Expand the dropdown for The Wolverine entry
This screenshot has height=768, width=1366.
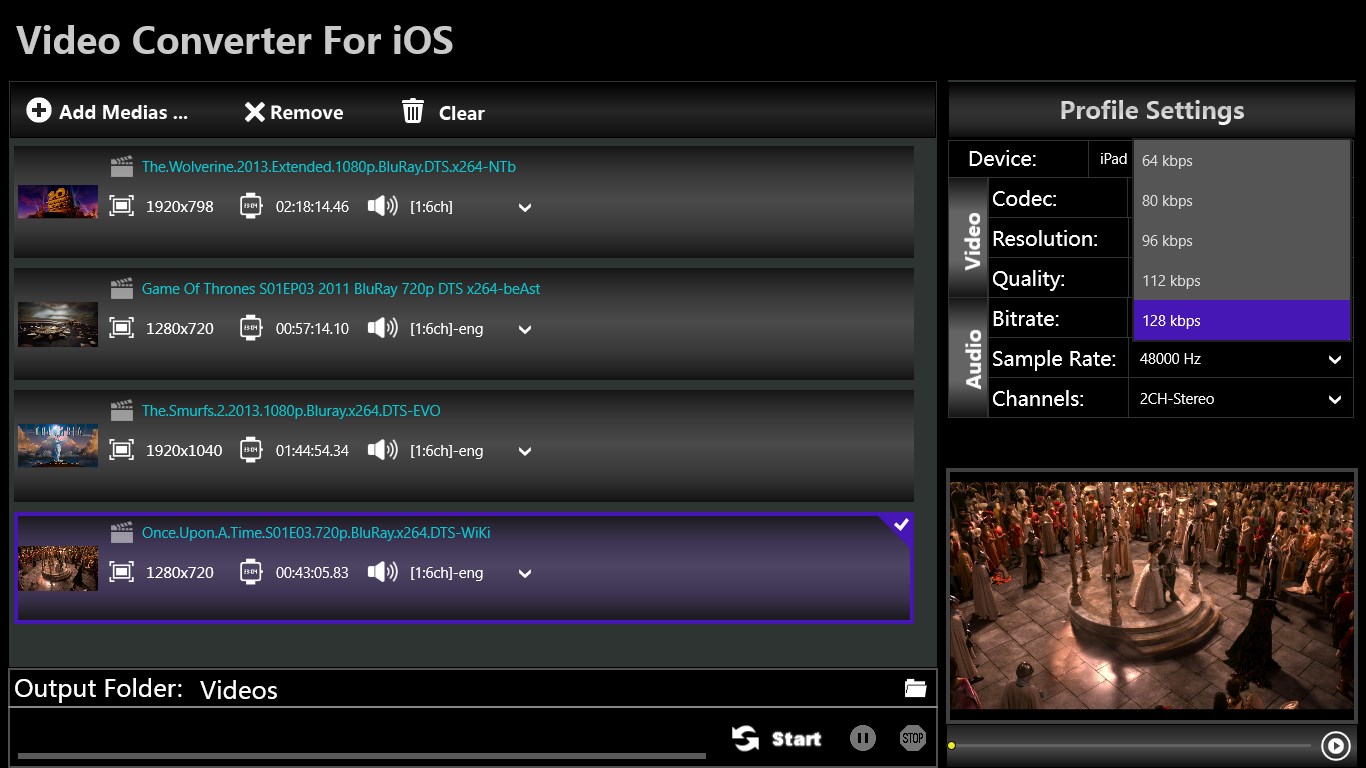524,207
